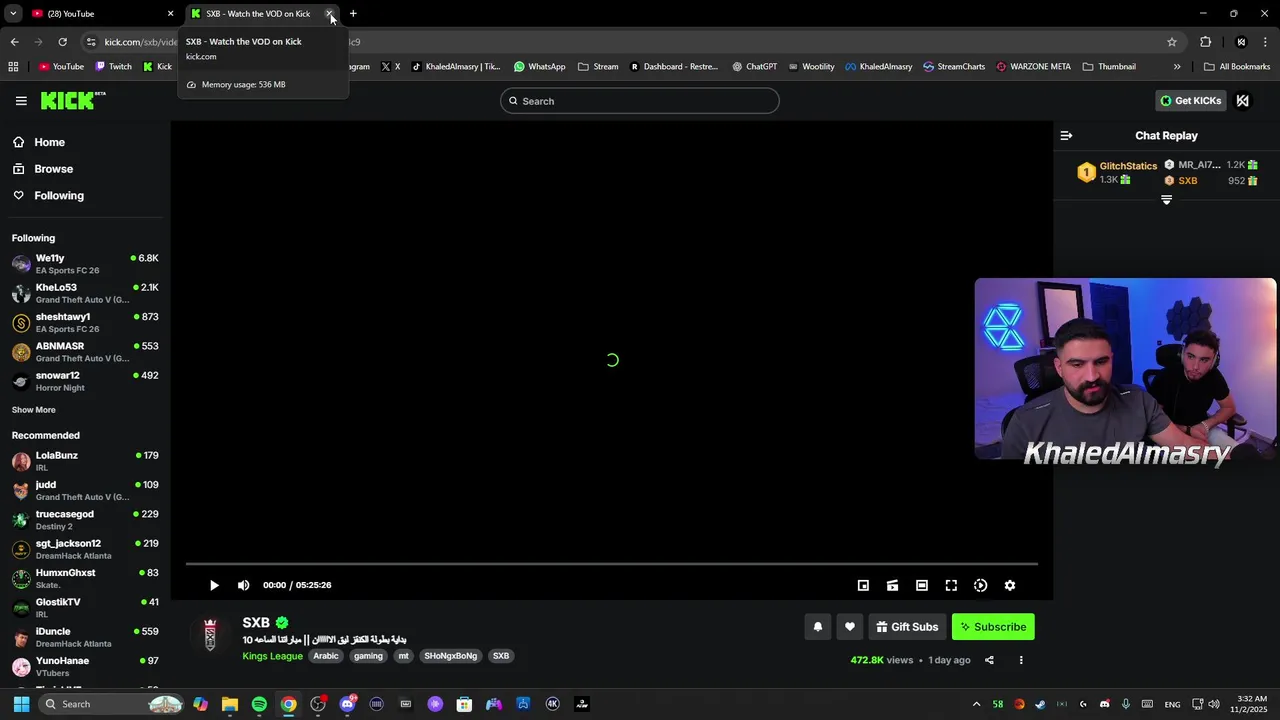Open the sidebar hamburger menu

21,101
